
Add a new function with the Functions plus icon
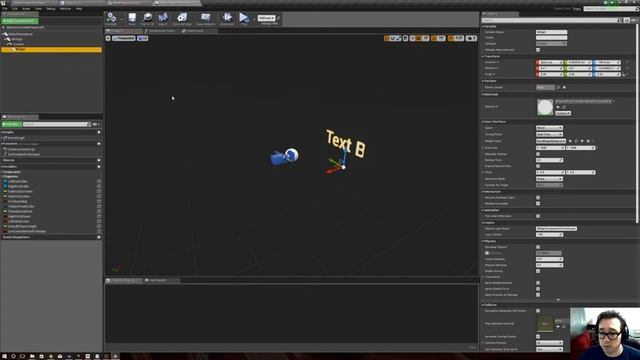[99, 144]
